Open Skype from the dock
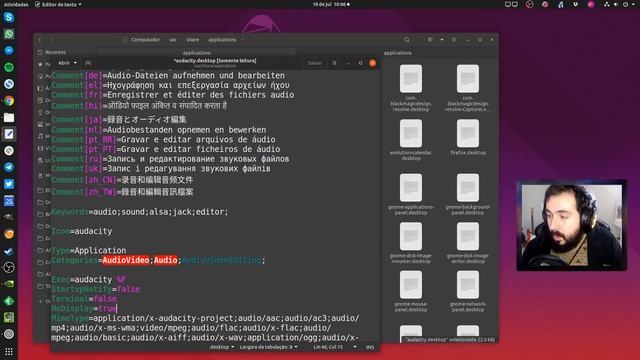Viewport: 640px width, 360px height. pos(9,17)
